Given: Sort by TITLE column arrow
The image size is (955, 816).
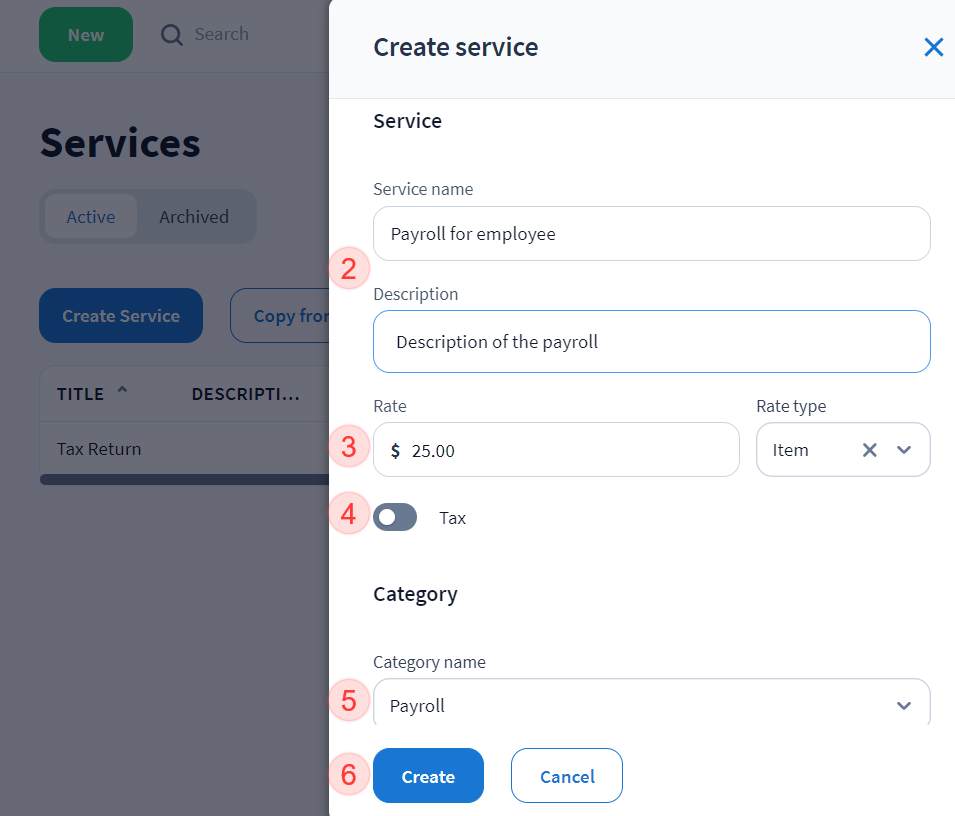Looking at the screenshot, I should pyautogui.click(x=122, y=392).
